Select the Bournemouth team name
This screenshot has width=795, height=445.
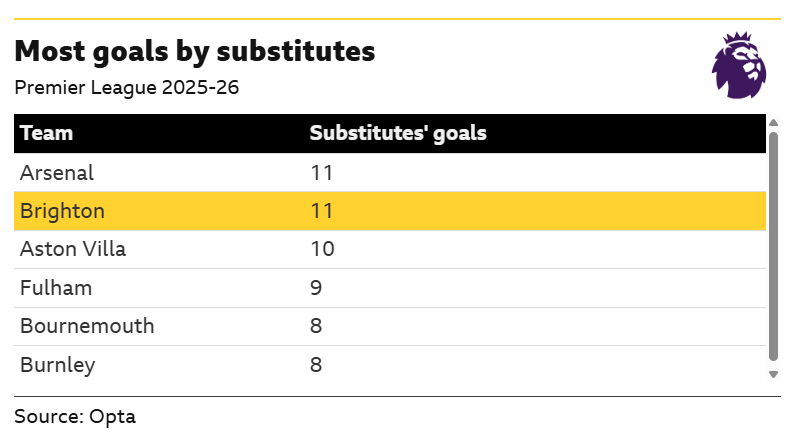(x=87, y=326)
